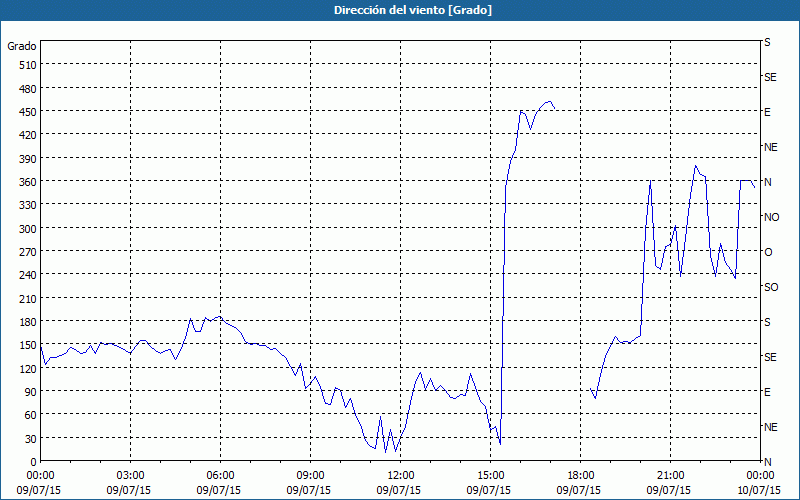Select the 18:00 time label
The image size is (800, 500).
[581, 476]
